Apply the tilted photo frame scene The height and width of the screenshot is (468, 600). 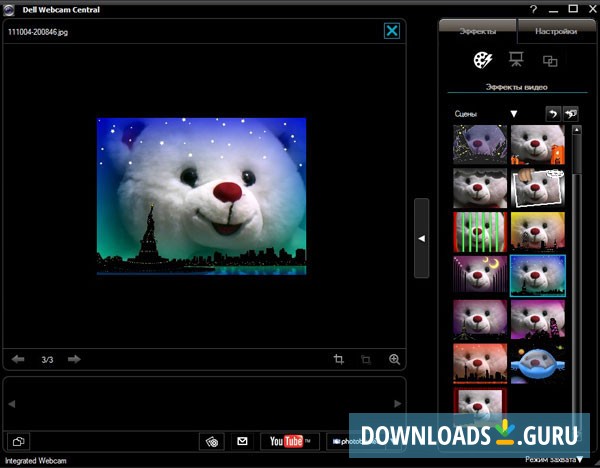[x=538, y=188]
